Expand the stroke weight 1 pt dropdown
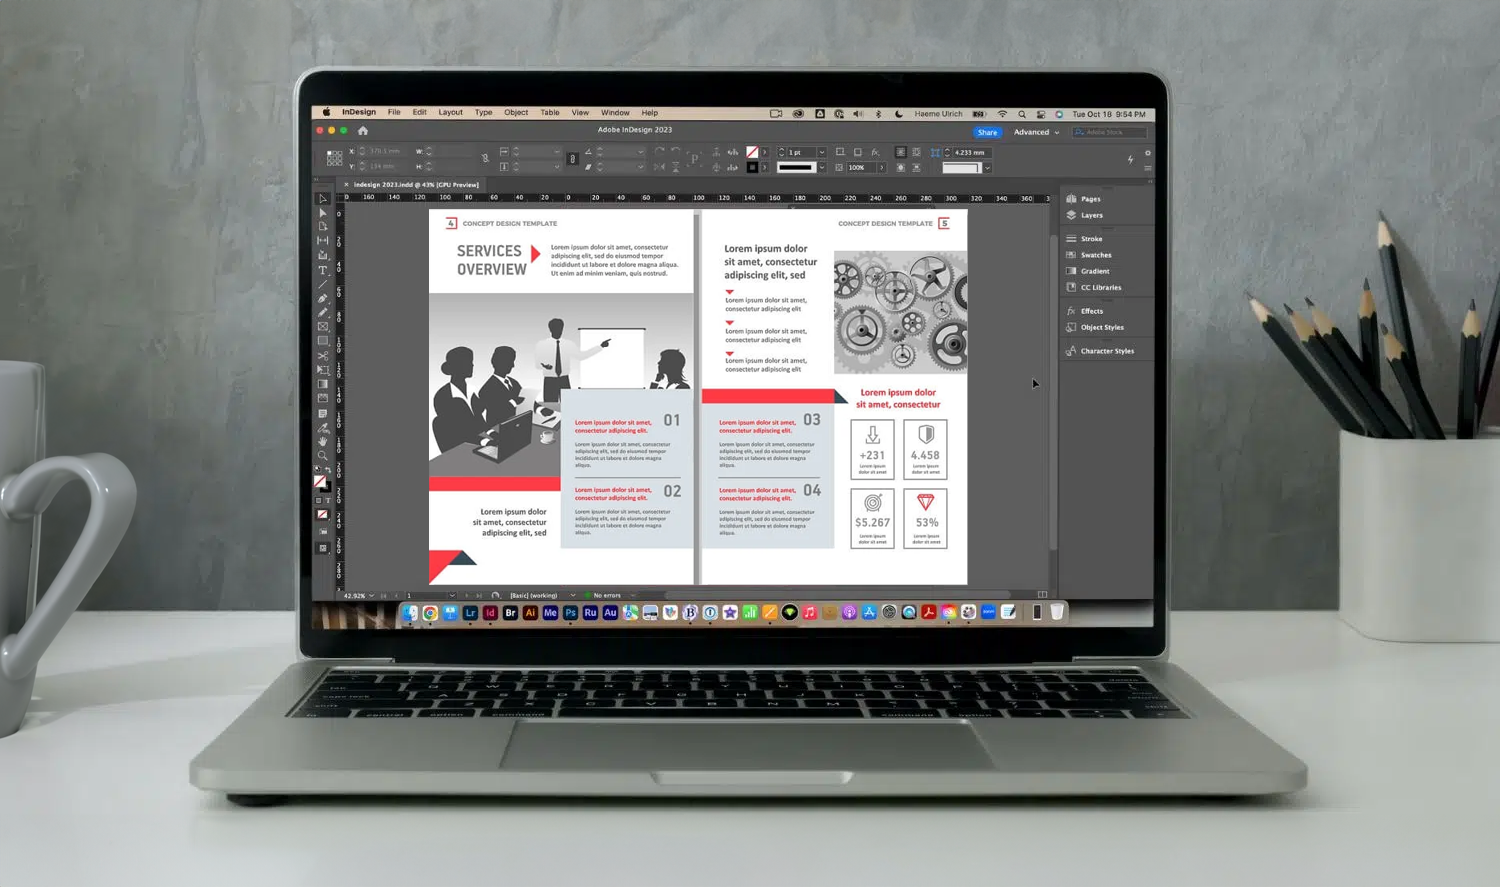 [822, 153]
